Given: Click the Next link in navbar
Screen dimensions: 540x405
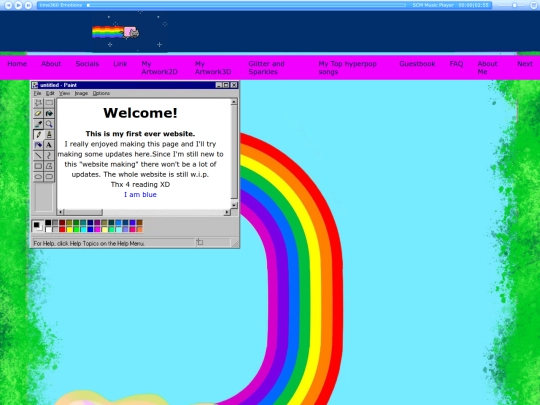Looking at the screenshot, I should point(525,64).
